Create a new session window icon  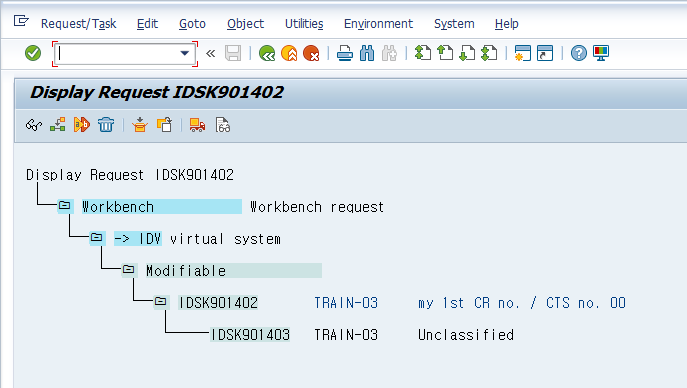coord(523,53)
